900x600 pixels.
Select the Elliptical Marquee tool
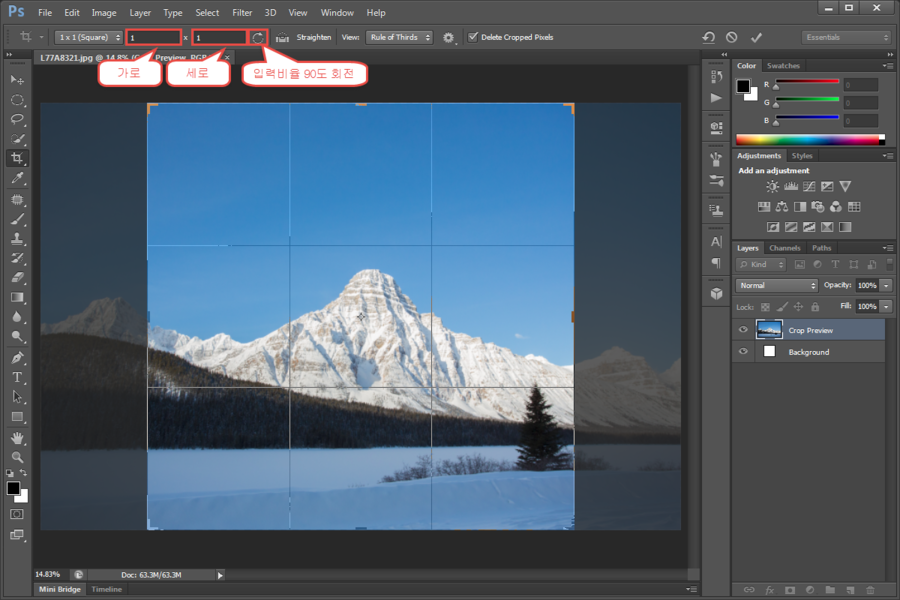click(x=17, y=100)
